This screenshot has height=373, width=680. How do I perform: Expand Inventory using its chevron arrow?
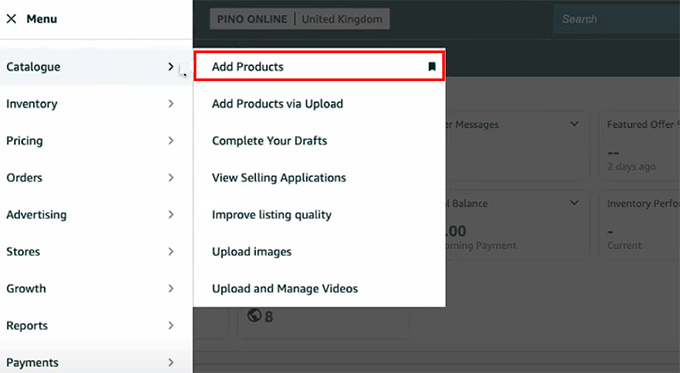click(171, 104)
